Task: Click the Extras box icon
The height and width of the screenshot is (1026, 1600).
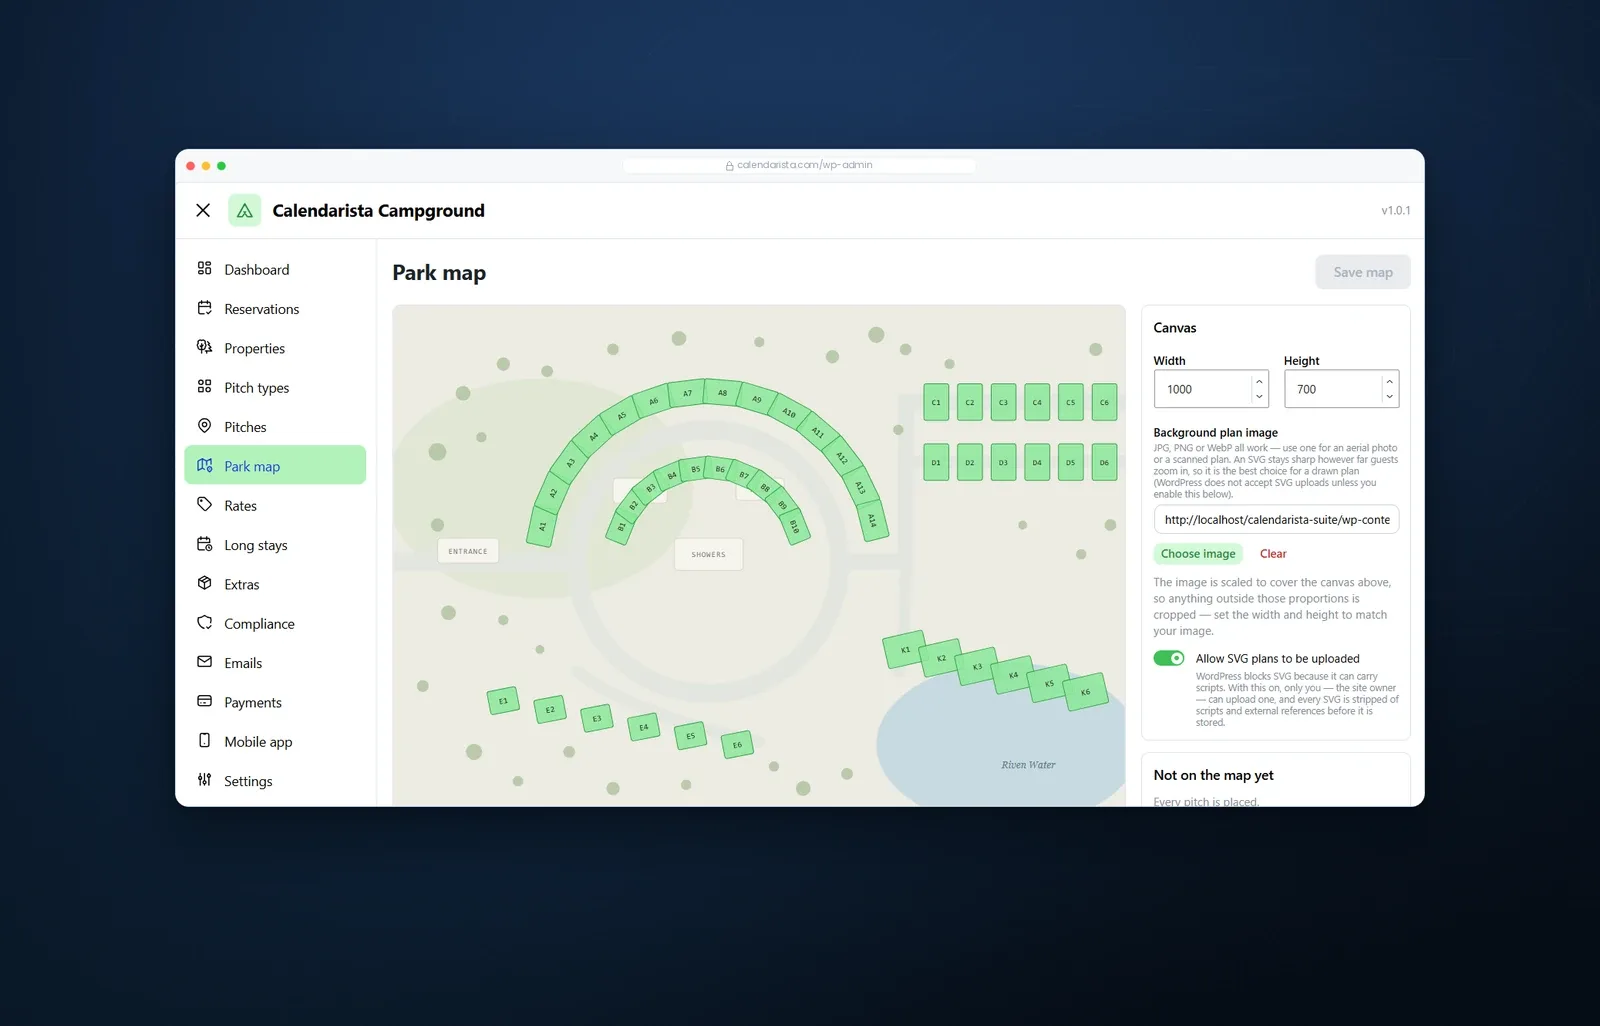Action: (204, 583)
